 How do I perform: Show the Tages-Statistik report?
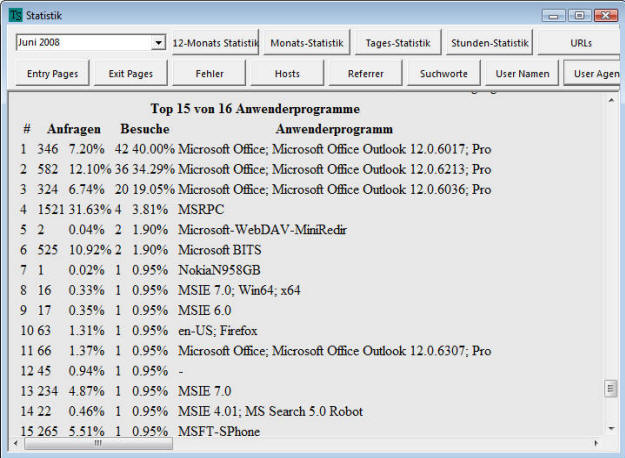point(398,42)
